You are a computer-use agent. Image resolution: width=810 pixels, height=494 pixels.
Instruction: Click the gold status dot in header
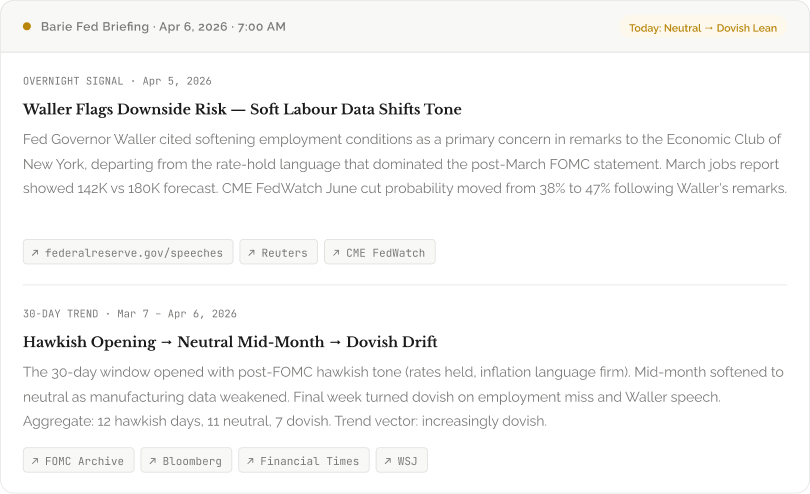pos(27,27)
